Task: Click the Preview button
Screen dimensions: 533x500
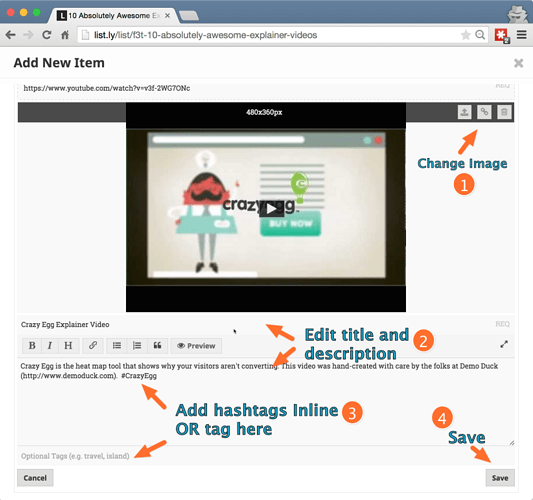Action: 196,346
